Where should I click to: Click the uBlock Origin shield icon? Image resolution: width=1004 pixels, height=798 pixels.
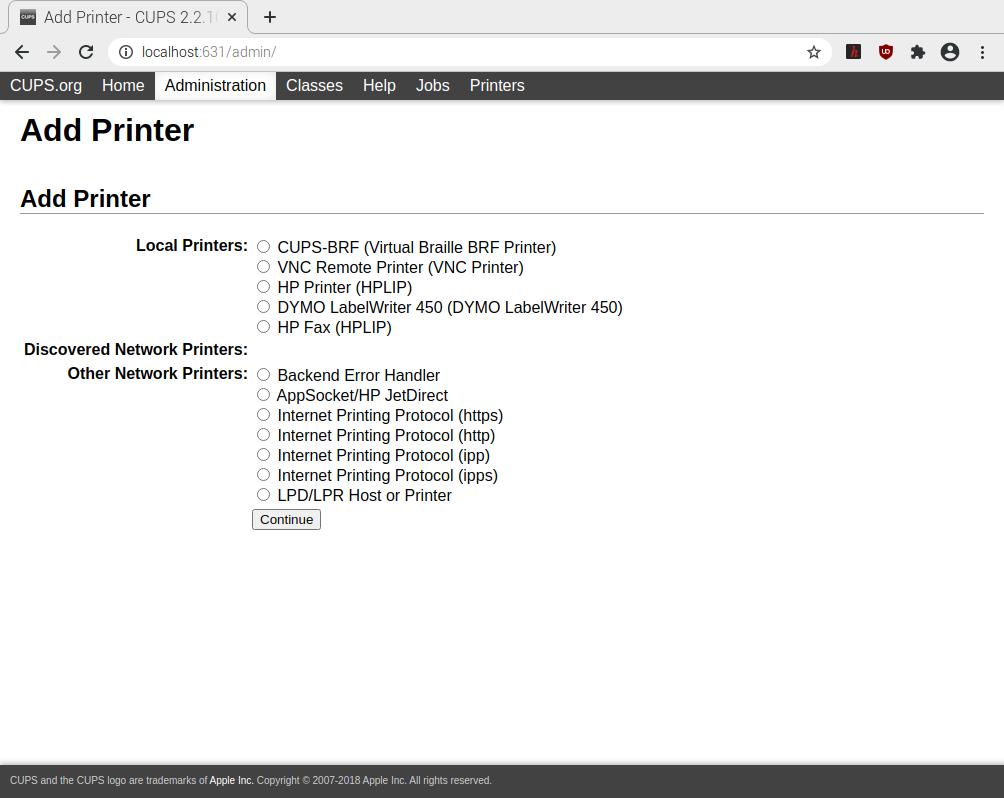click(x=885, y=52)
